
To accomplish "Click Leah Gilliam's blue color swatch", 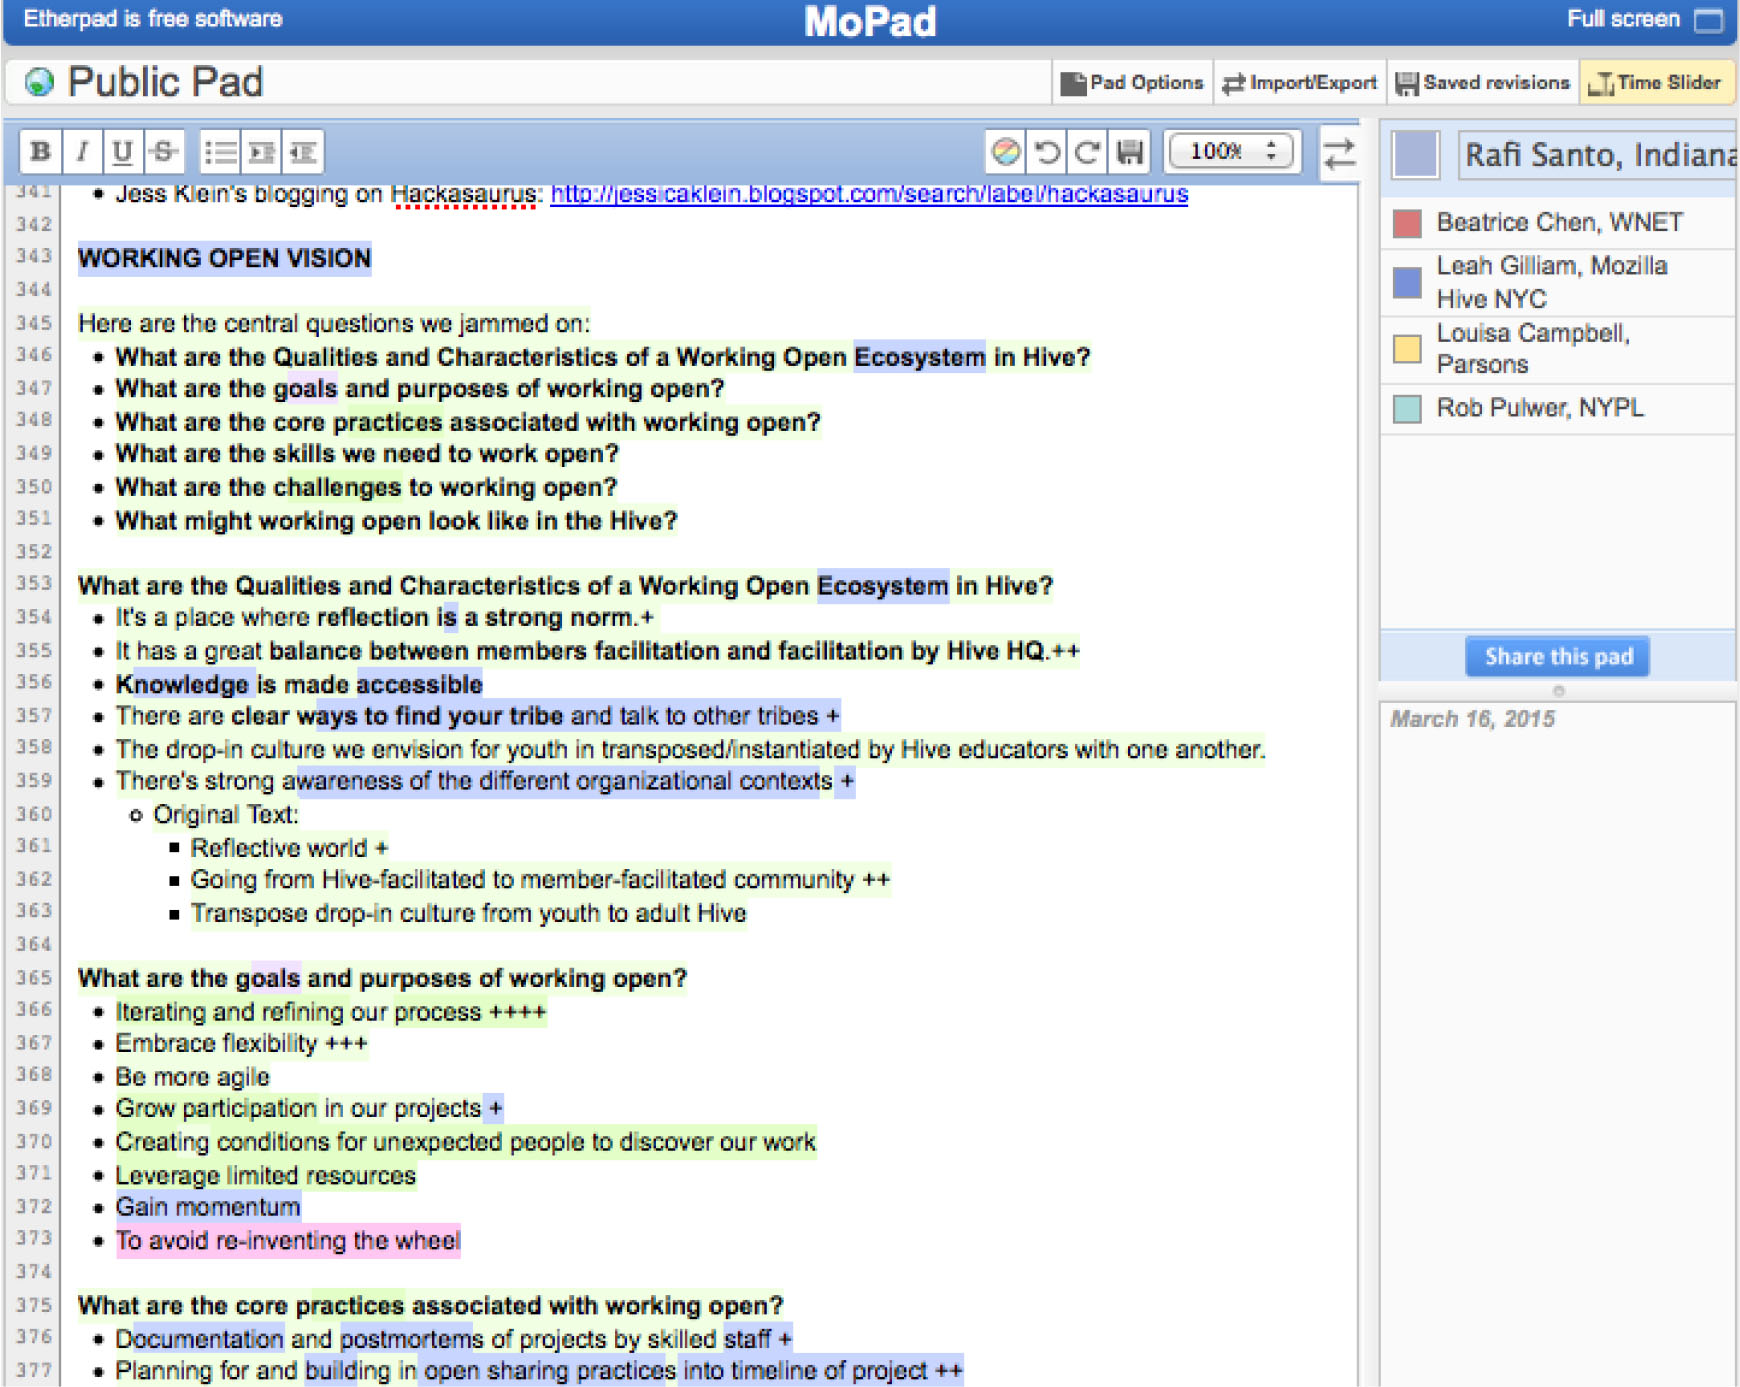I will (1407, 283).
